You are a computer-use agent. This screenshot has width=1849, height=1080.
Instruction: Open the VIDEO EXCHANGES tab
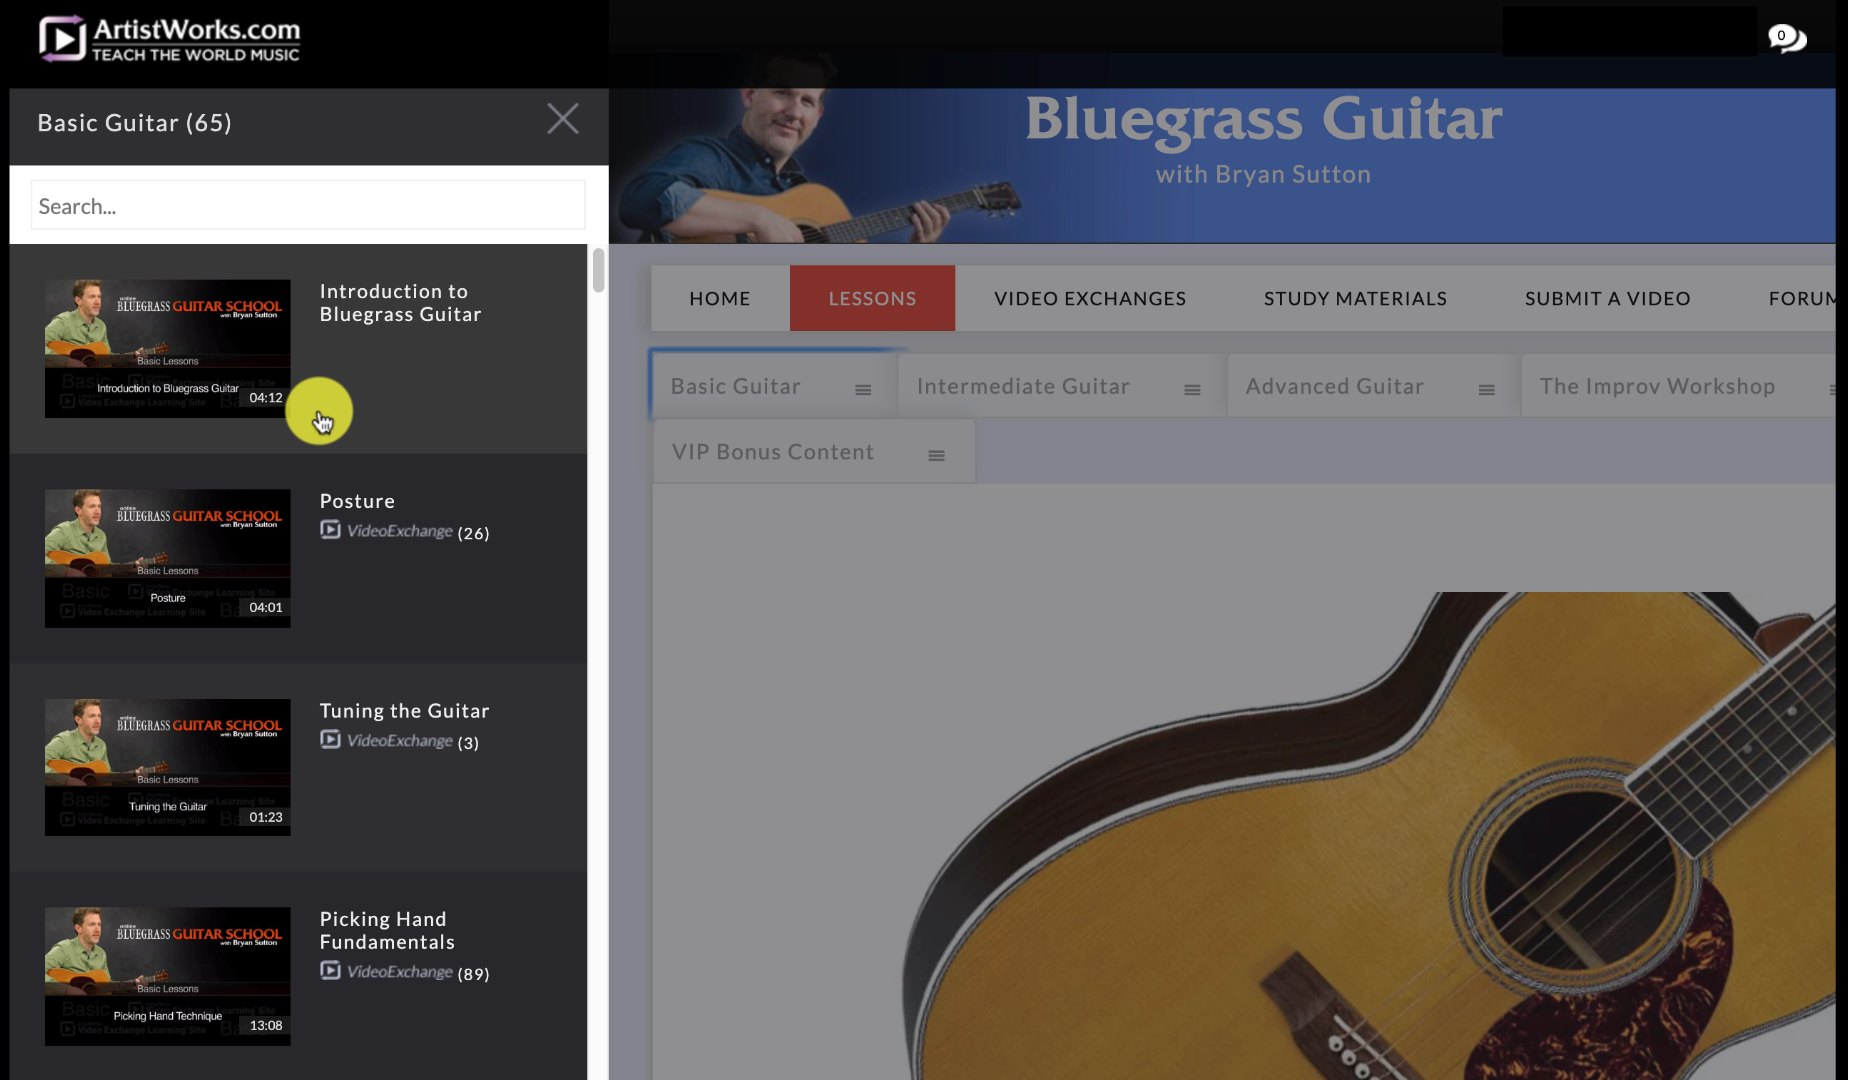tap(1090, 298)
